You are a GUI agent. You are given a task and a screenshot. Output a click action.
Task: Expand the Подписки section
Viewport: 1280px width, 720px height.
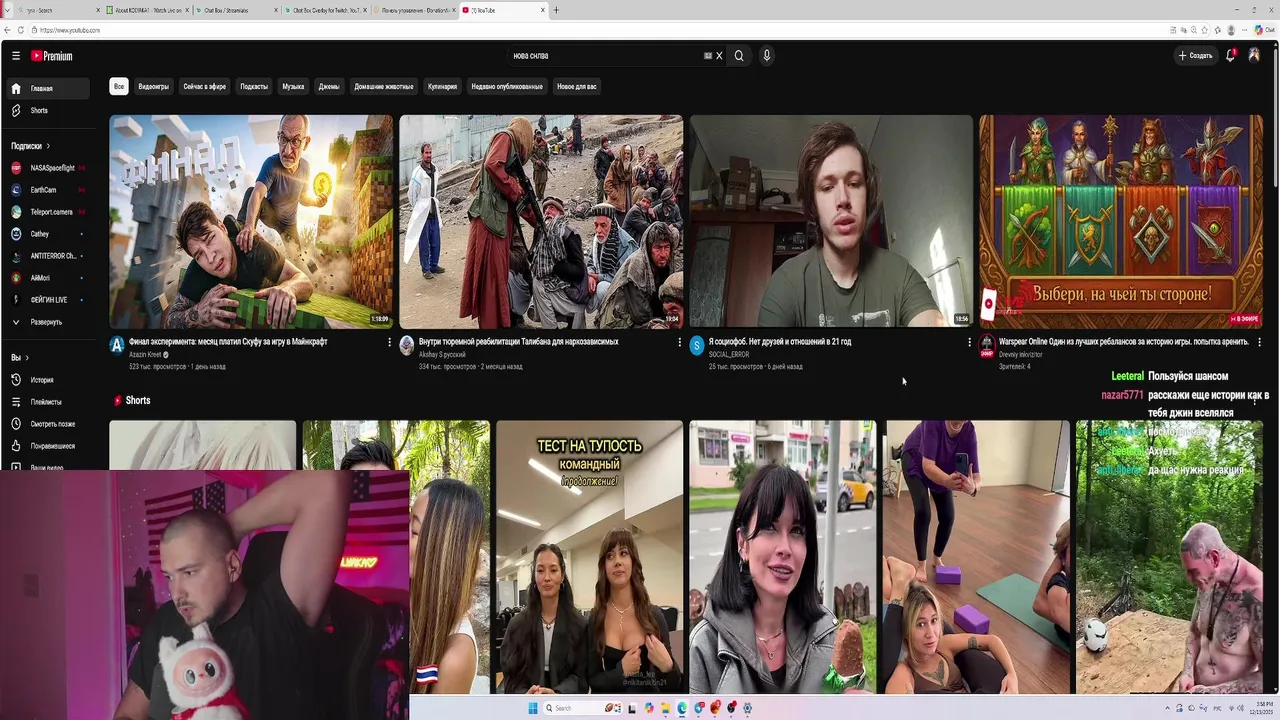point(30,146)
